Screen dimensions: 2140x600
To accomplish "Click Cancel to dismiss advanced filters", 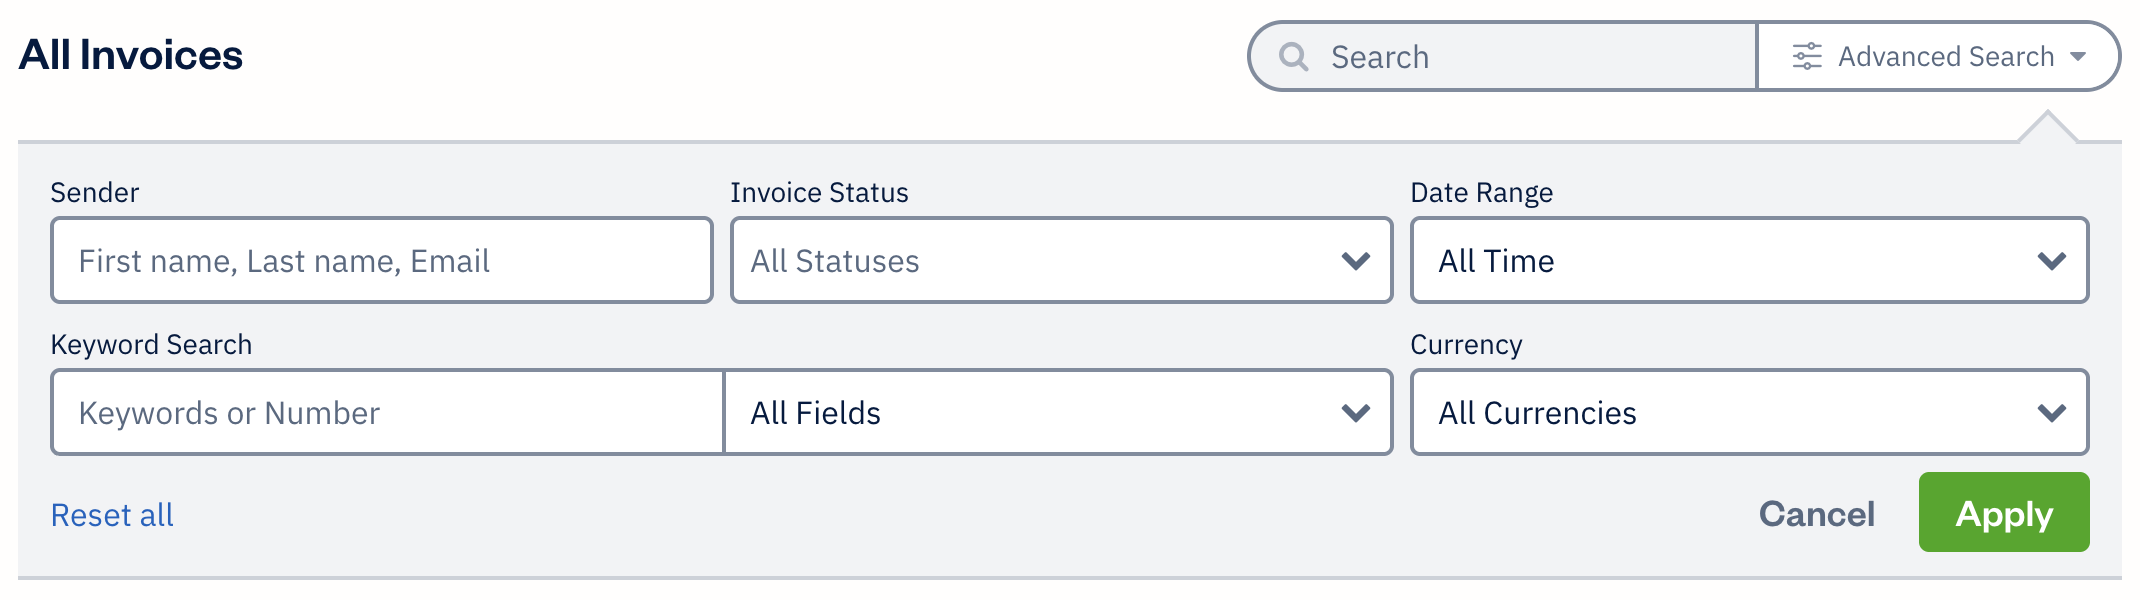I will 1817,514.
